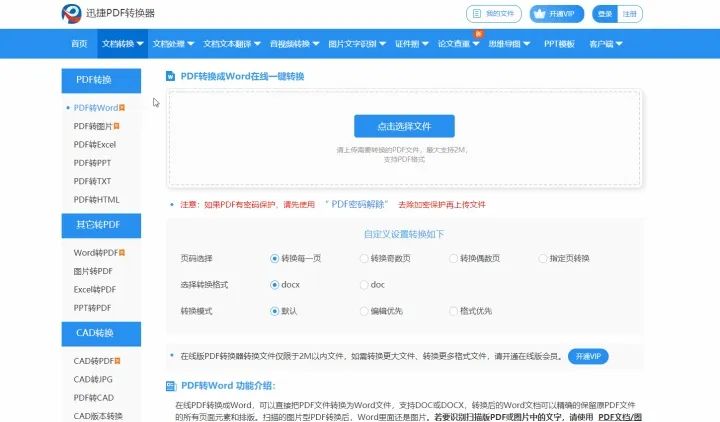Screen dimensions: 720x422
Task: Click 开通VIP button in header
Action: 557,14
